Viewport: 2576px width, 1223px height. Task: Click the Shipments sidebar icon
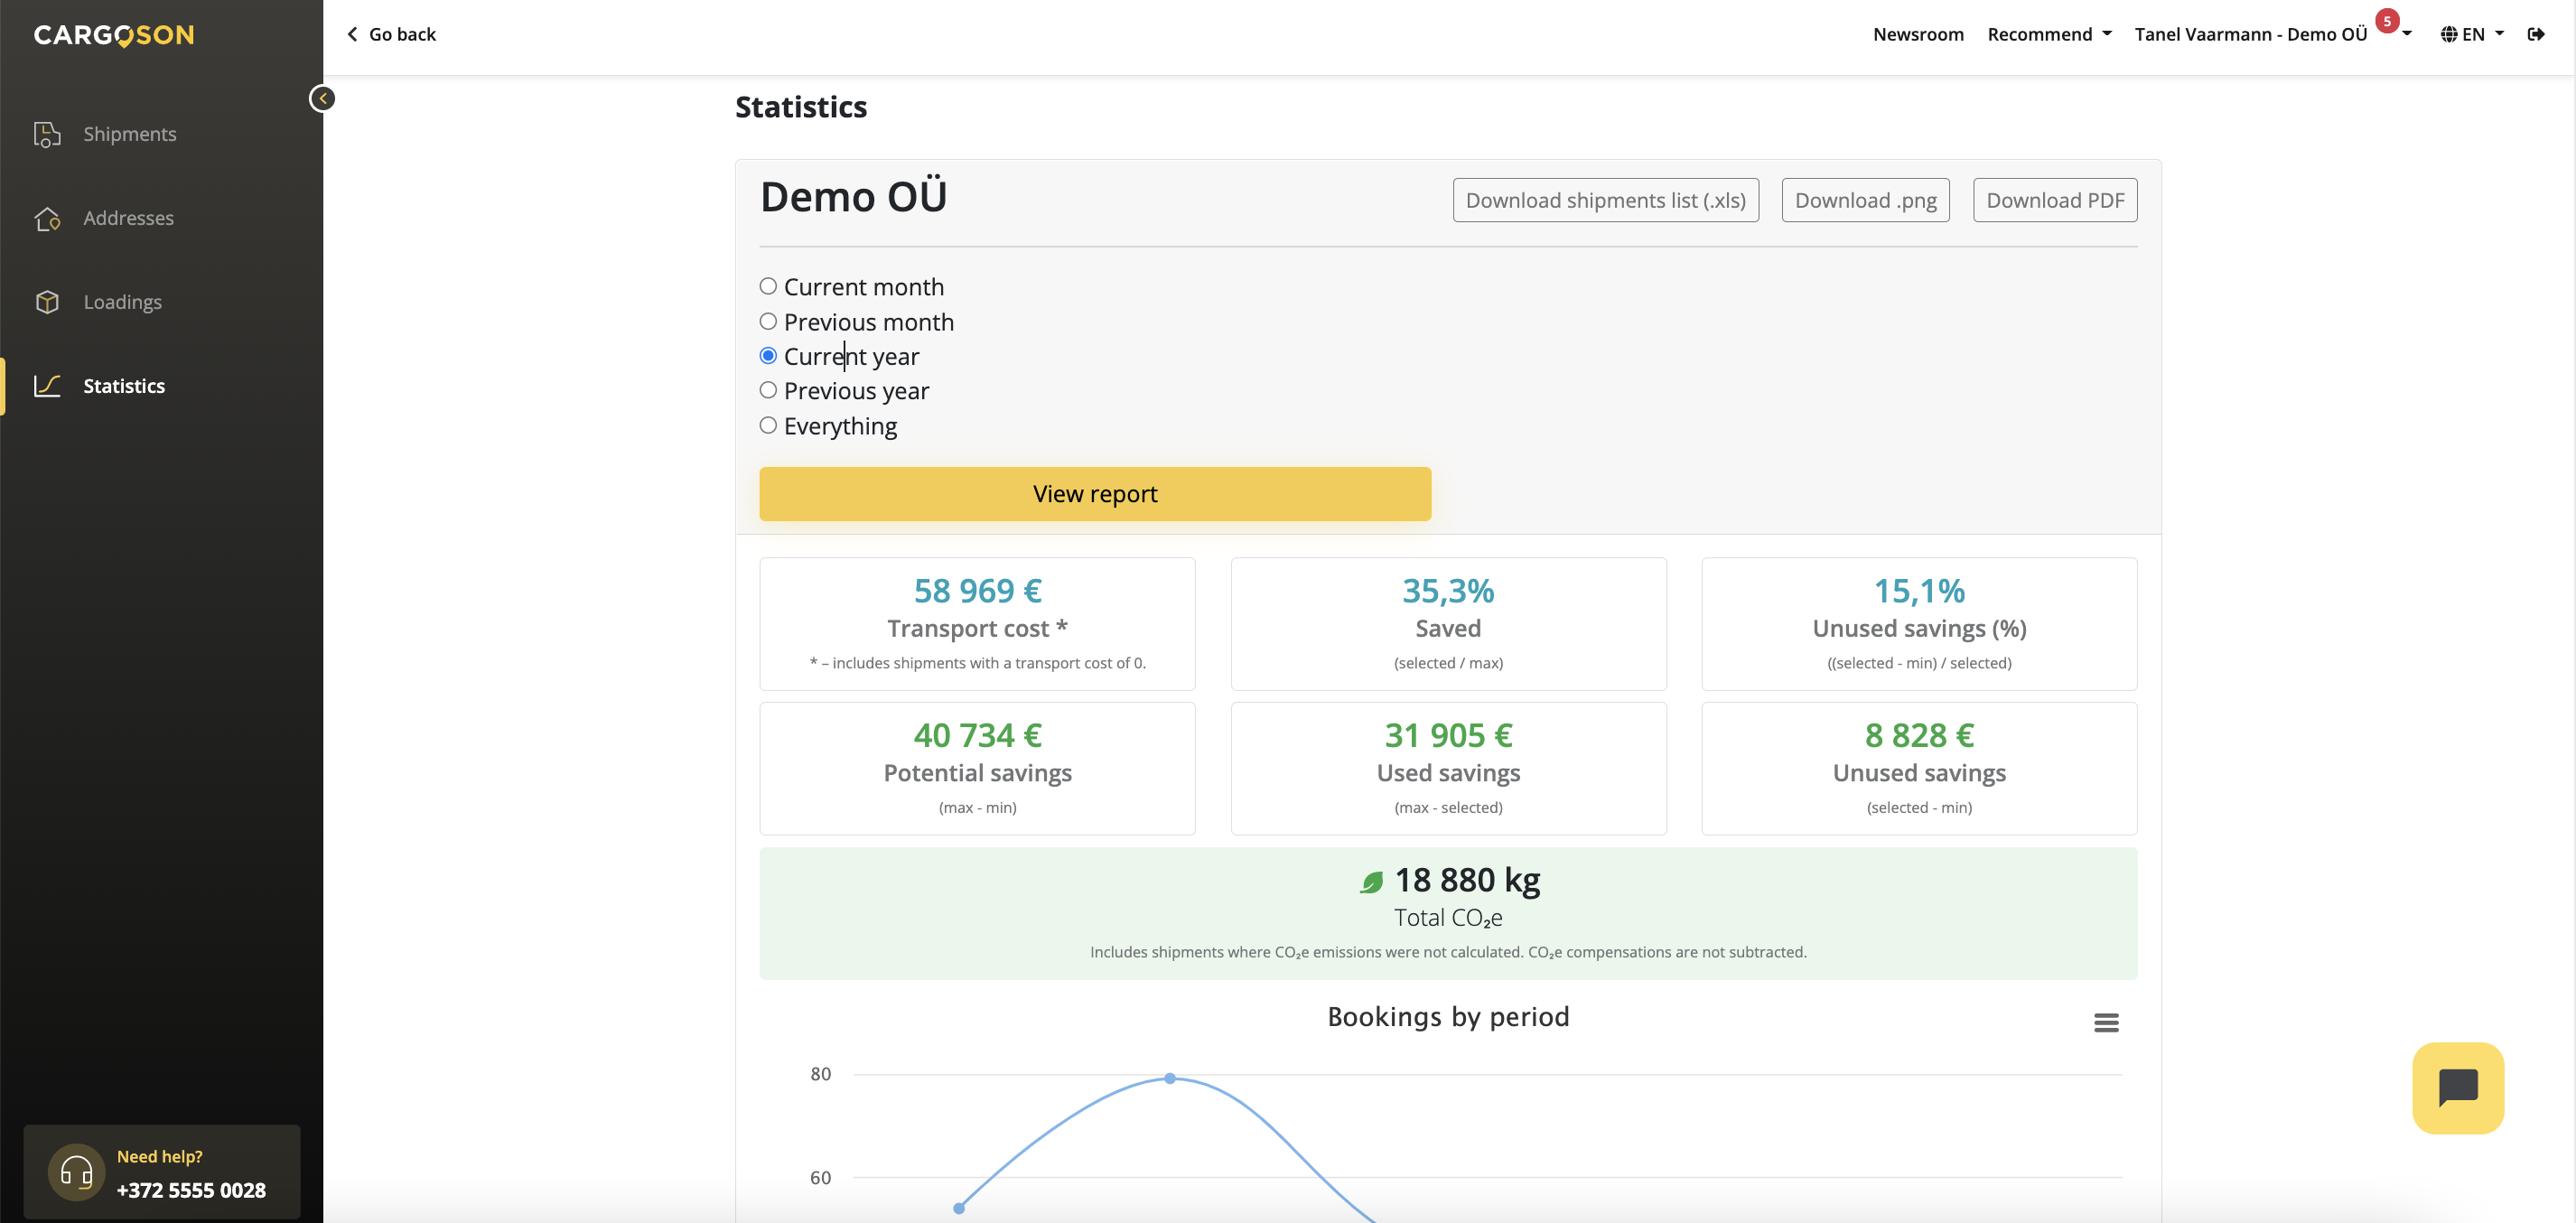[x=47, y=134]
